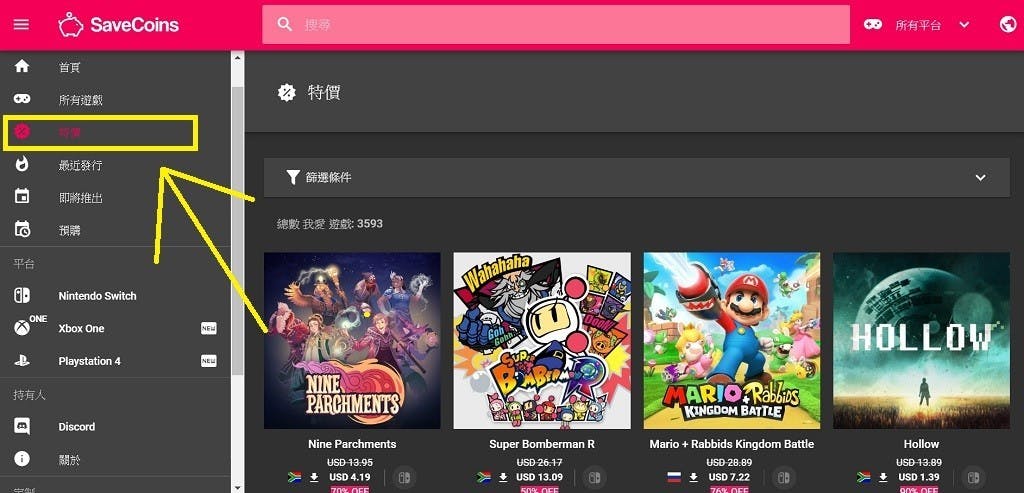Click the Nintendo Switch sidebar icon
The image size is (1024, 493).
tap(22, 295)
